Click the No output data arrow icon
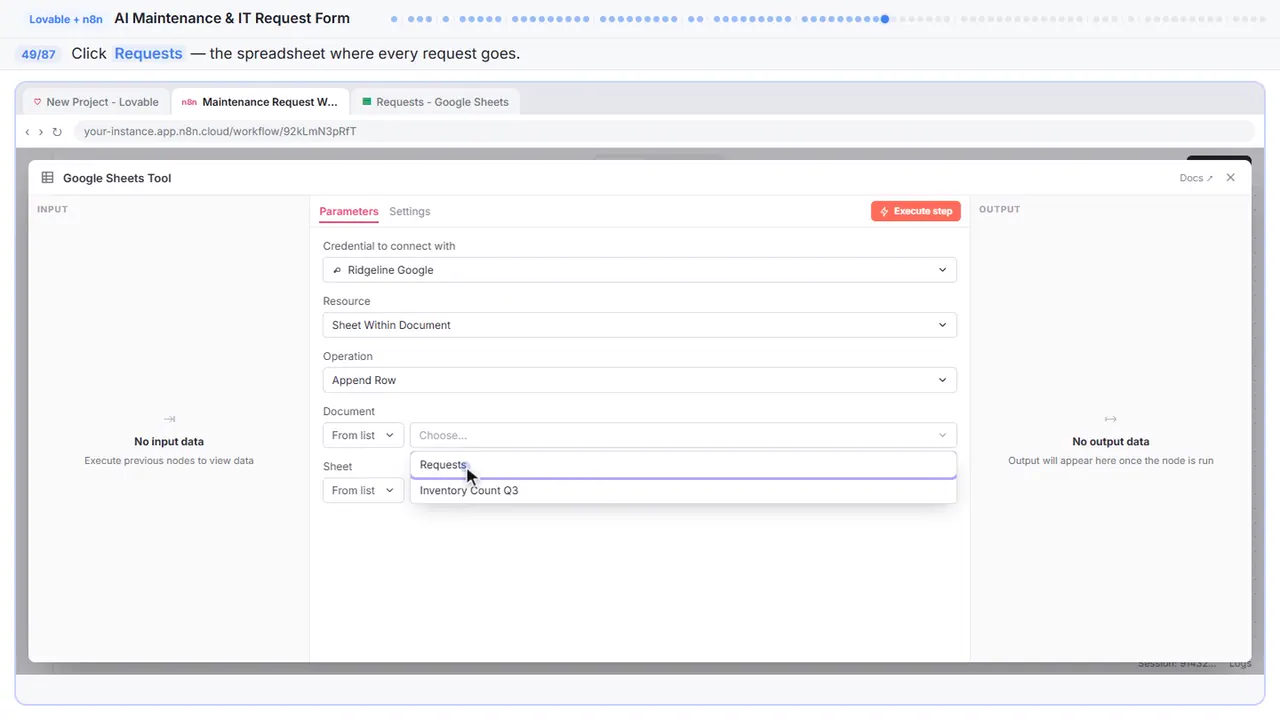Image resolution: width=1280 pixels, height=720 pixels. [1110, 419]
